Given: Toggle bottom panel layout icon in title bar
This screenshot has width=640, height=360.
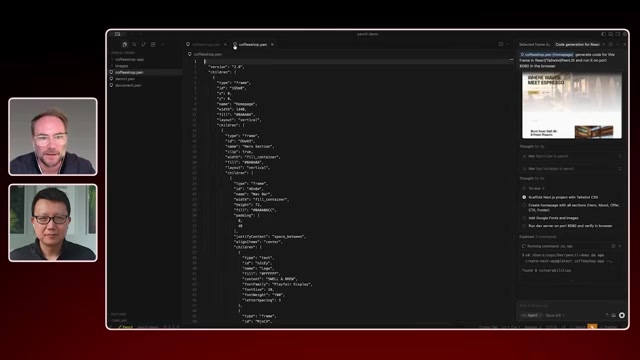Looking at the screenshot, I should [611, 34].
